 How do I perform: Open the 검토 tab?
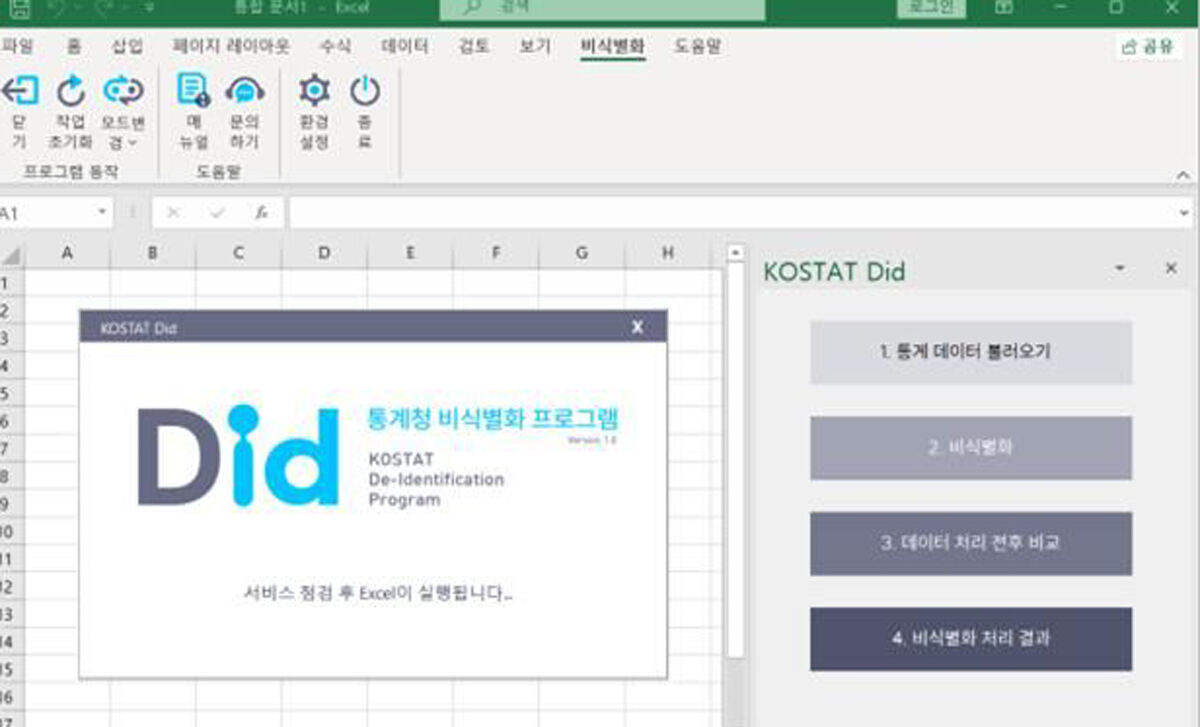474,46
